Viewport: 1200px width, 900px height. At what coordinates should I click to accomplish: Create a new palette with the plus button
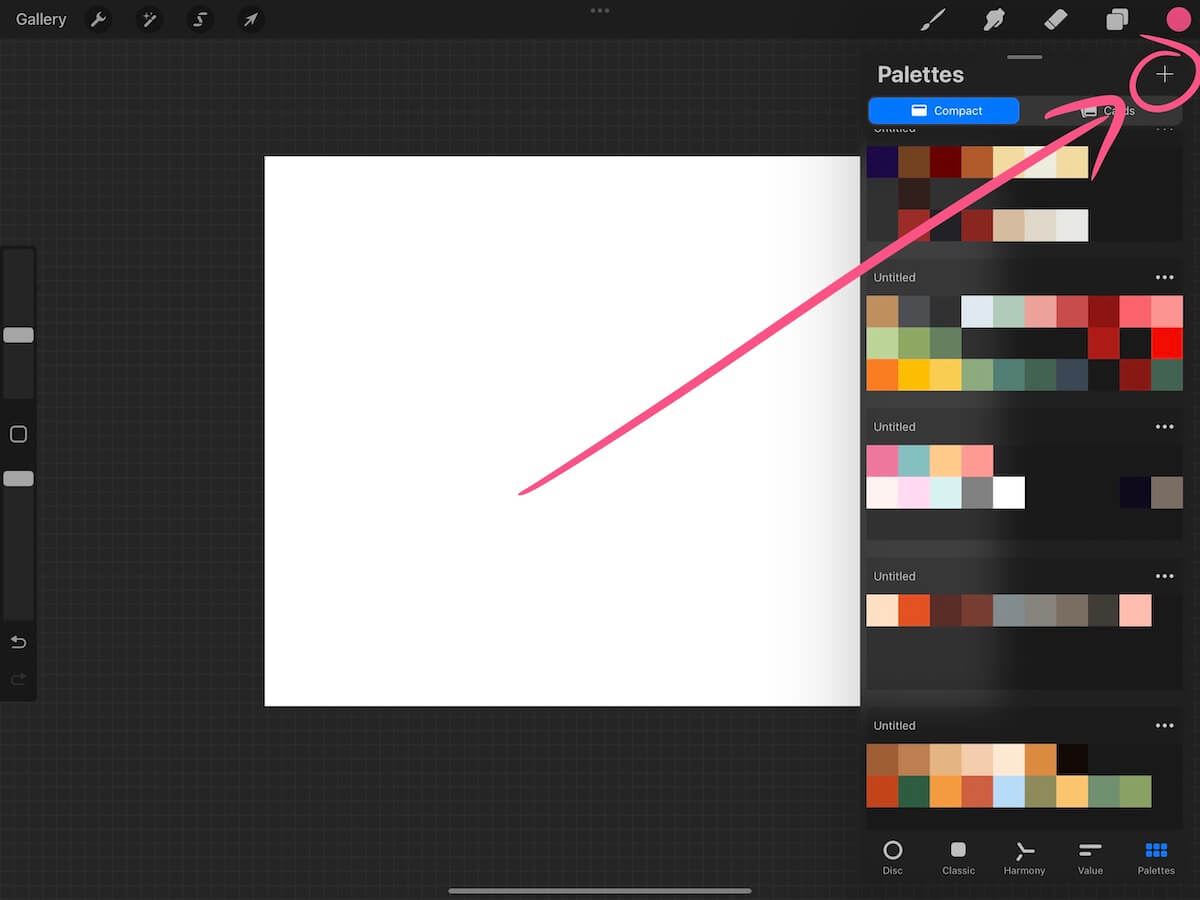(1165, 74)
